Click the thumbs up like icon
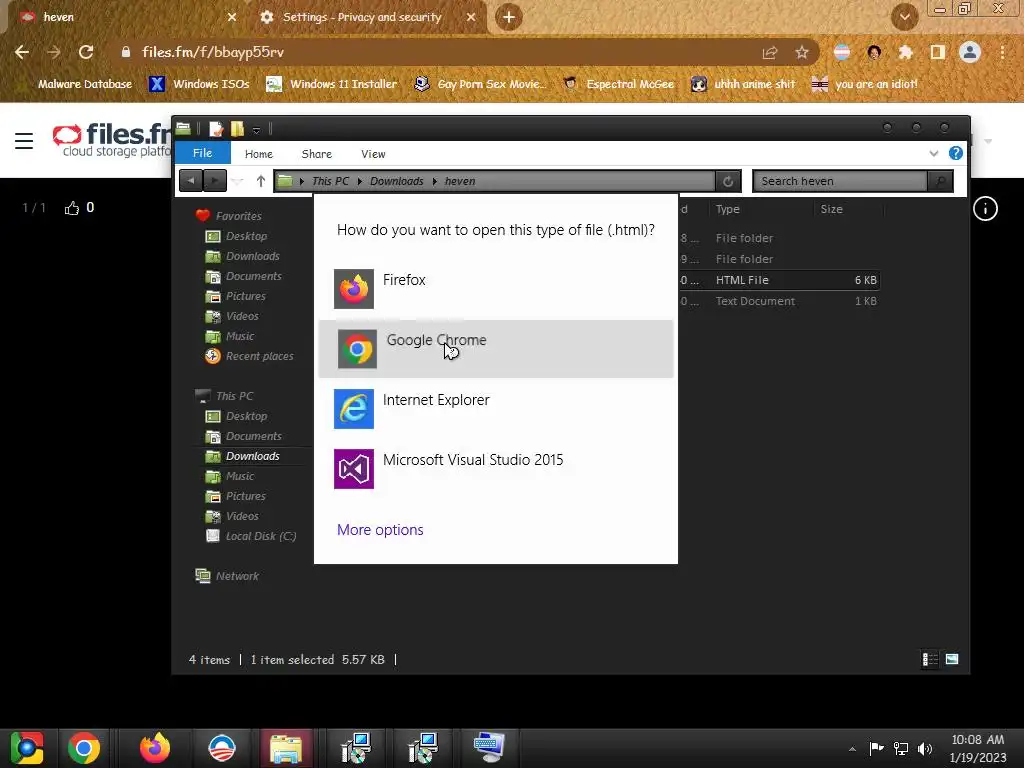This screenshot has height=768, width=1024. coord(72,208)
